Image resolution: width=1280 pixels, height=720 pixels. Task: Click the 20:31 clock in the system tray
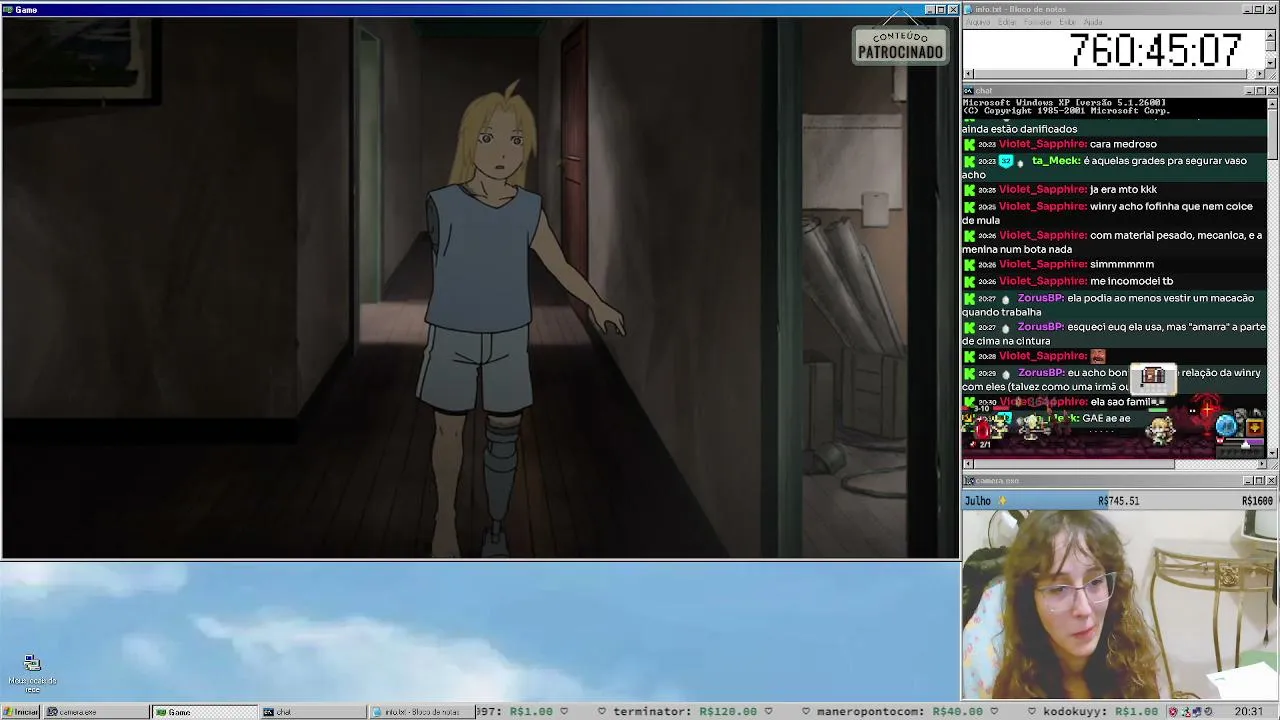tap(1248, 712)
